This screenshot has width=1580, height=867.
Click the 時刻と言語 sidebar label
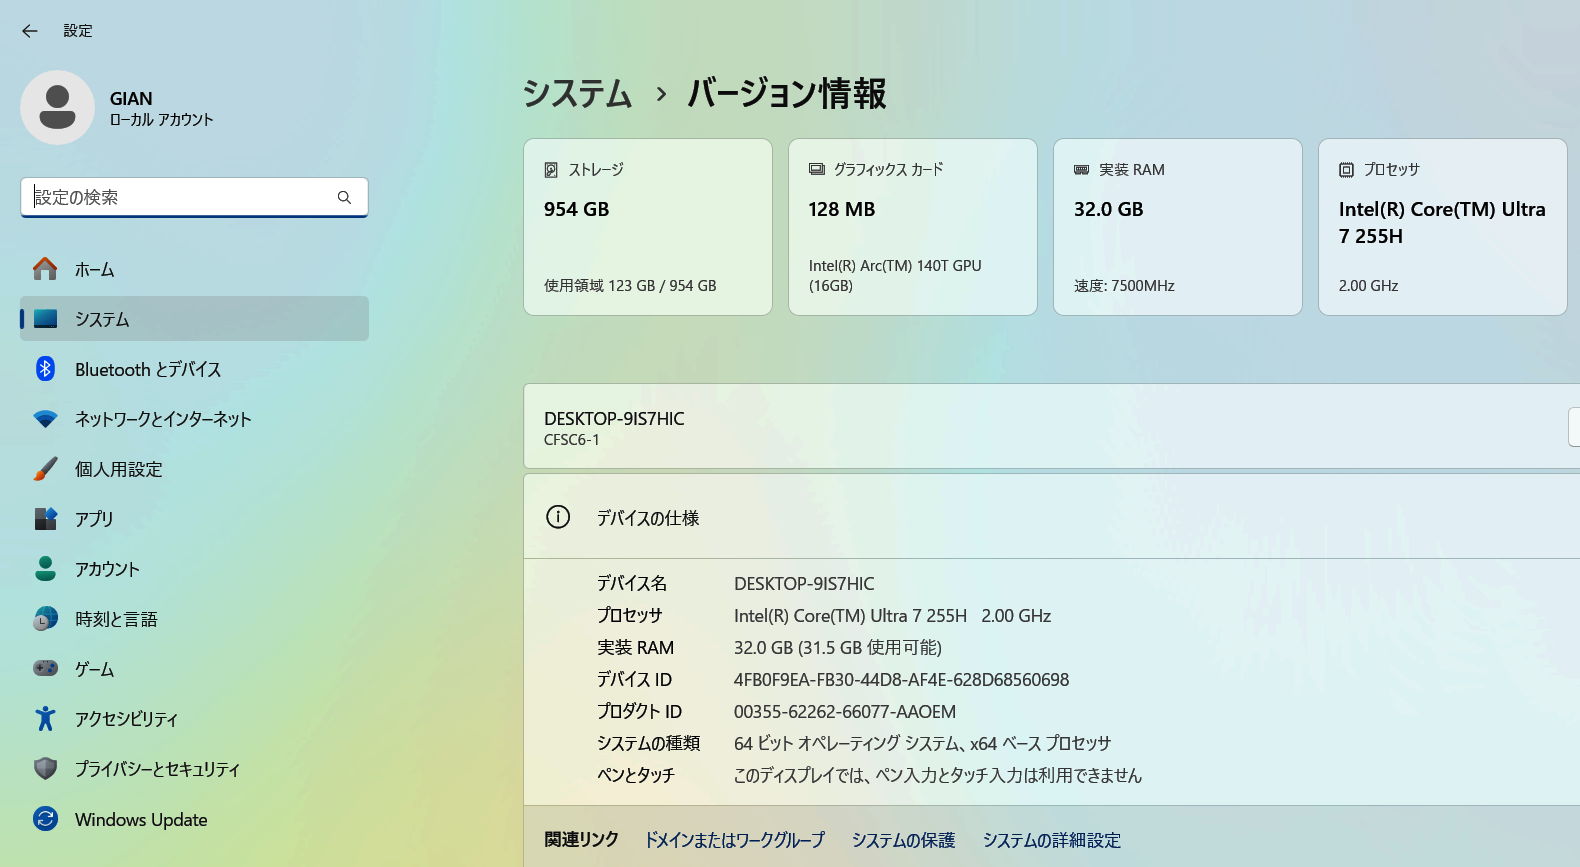(x=116, y=619)
